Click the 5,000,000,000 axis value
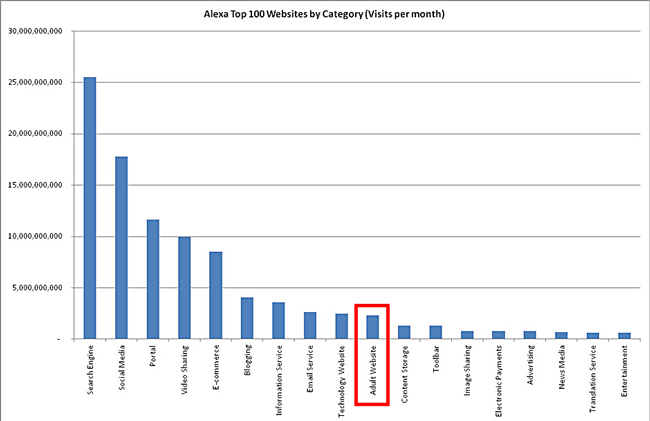650x421 pixels. (37, 288)
